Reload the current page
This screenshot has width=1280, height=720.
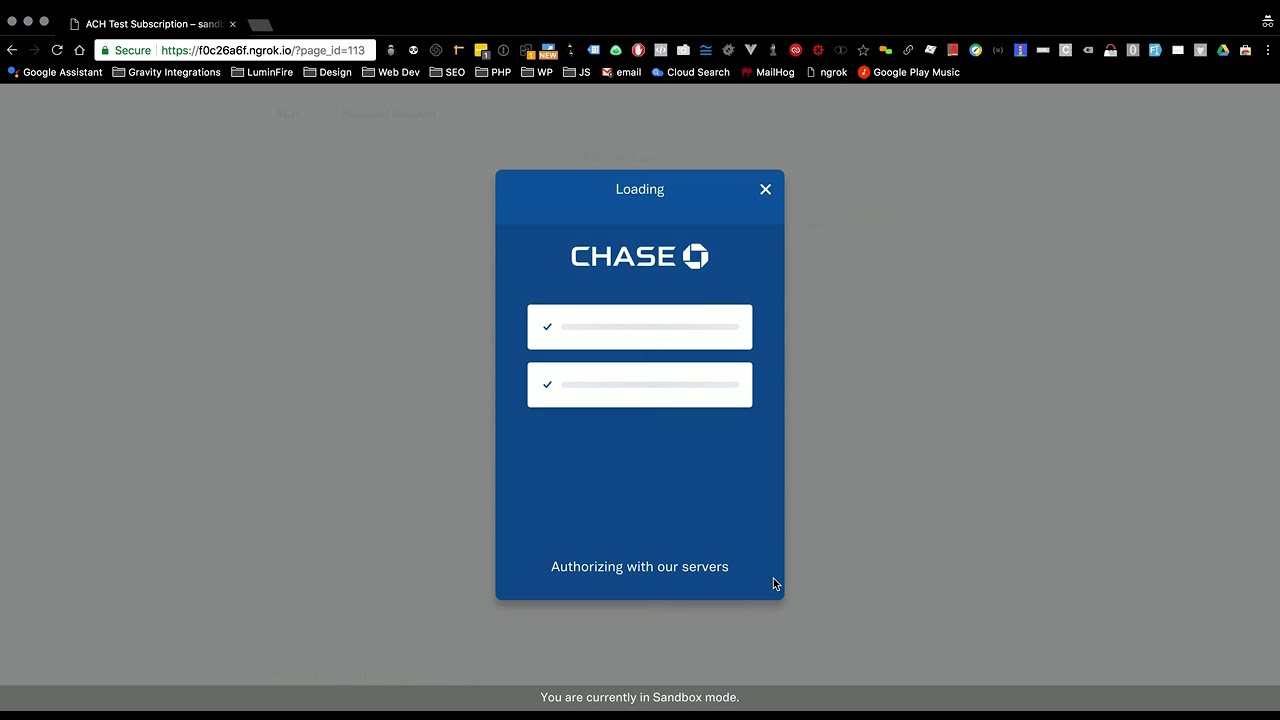click(x=57, y=50)
